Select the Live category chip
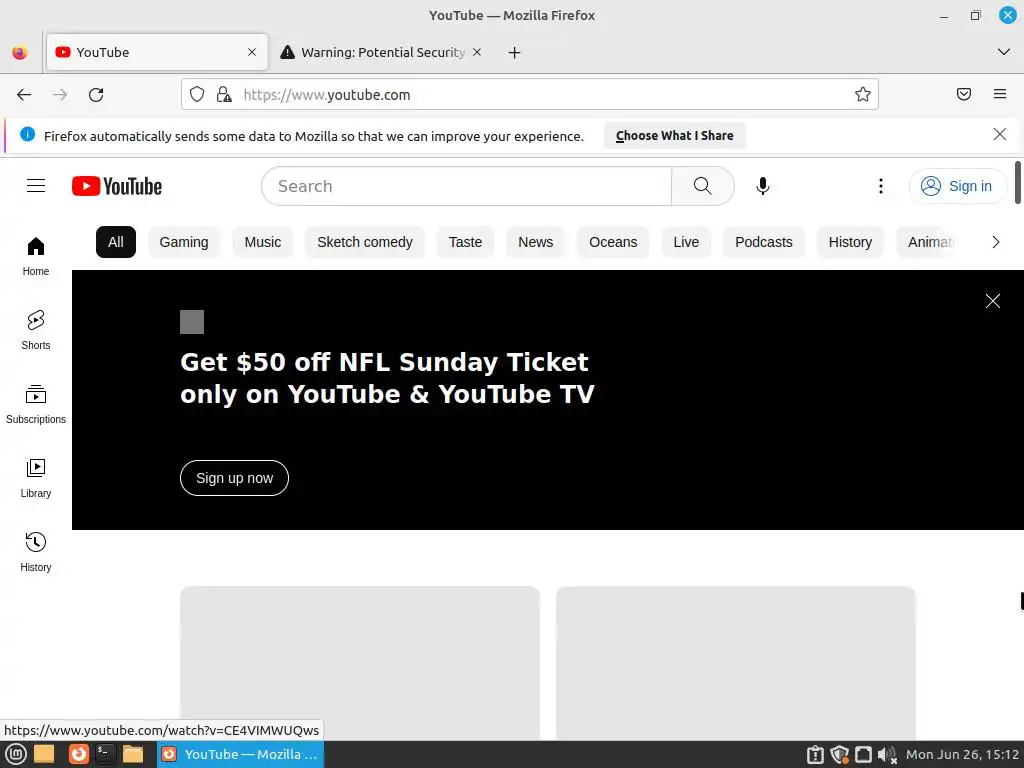1024x768 pixels. pyautogui.click(x=686, y=242)
